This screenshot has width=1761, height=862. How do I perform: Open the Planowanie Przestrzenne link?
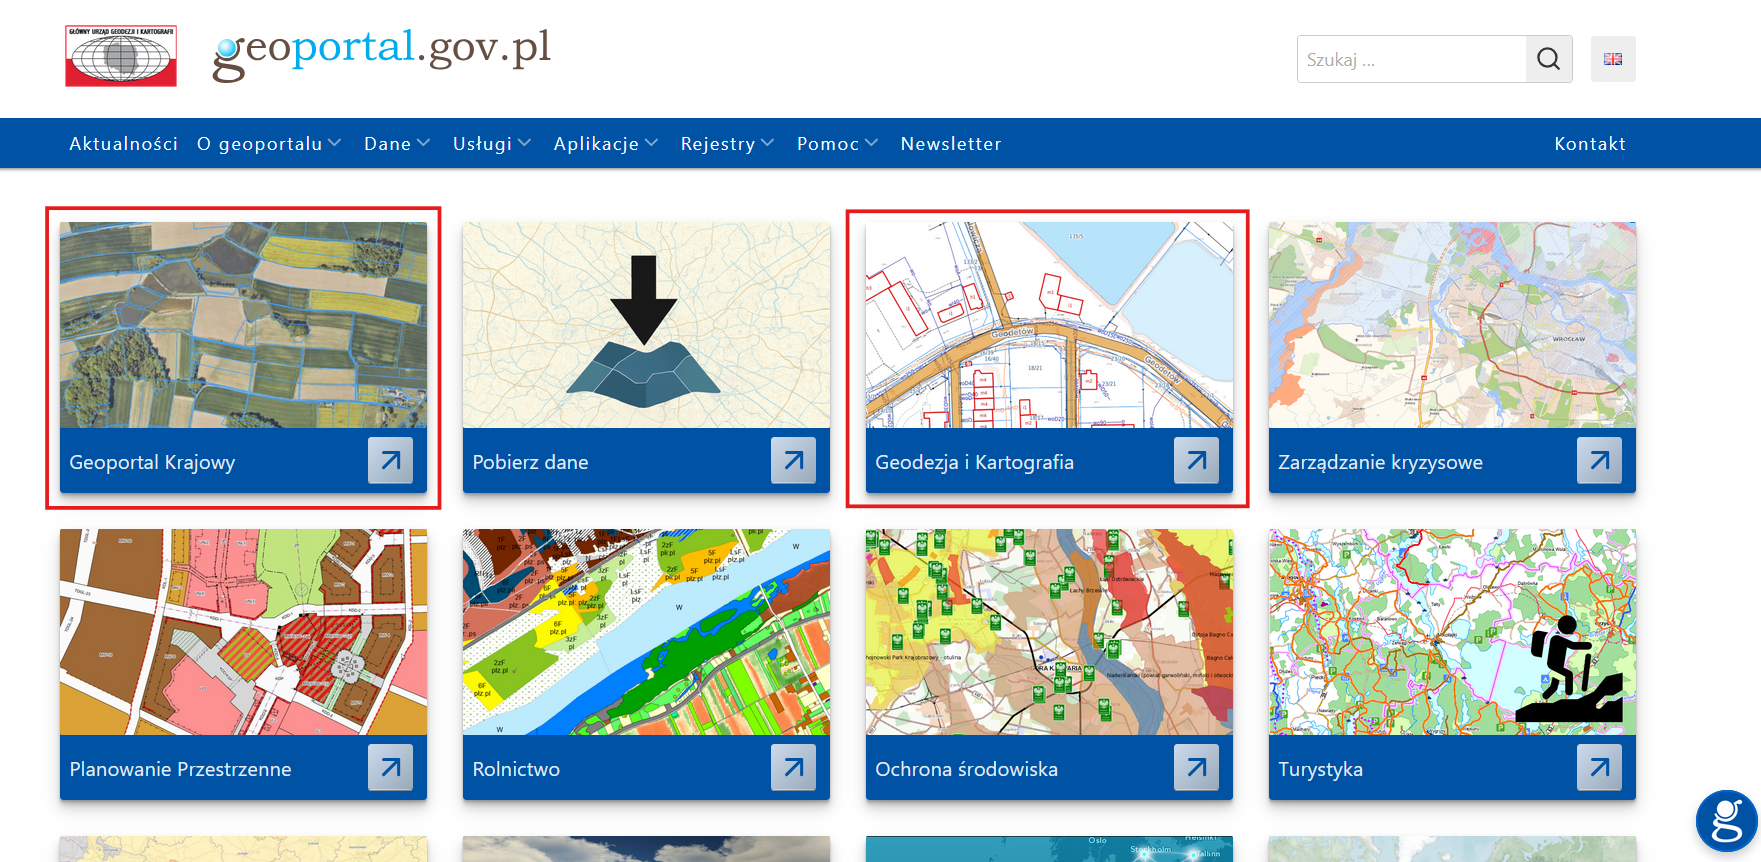181,769
